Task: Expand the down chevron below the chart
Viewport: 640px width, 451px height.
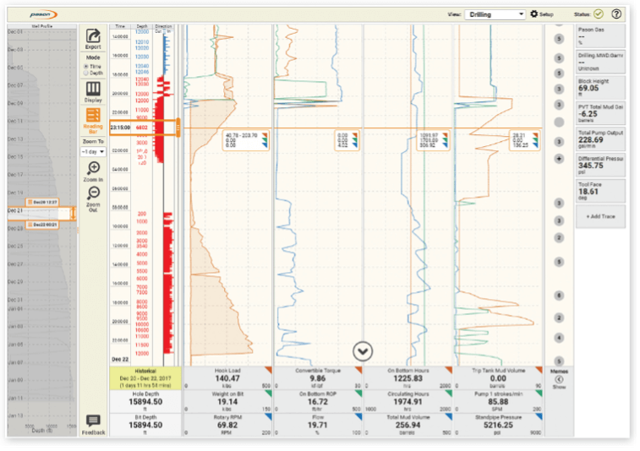Action: [362, 350]
